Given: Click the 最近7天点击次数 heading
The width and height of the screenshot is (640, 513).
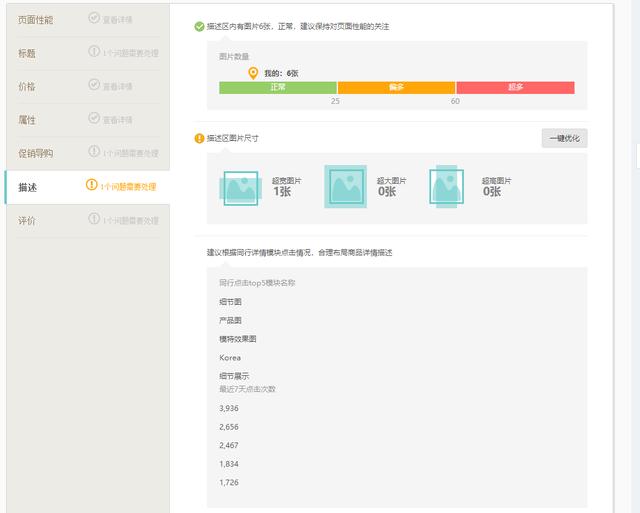Looking at the screenshot, I should coord(247,389).
